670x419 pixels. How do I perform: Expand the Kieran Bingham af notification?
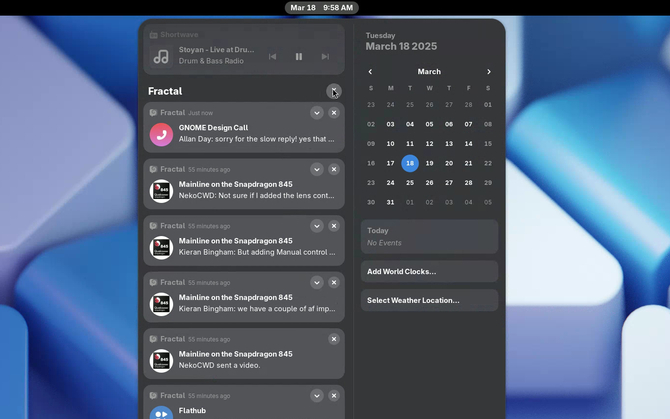tap(317, 282)
